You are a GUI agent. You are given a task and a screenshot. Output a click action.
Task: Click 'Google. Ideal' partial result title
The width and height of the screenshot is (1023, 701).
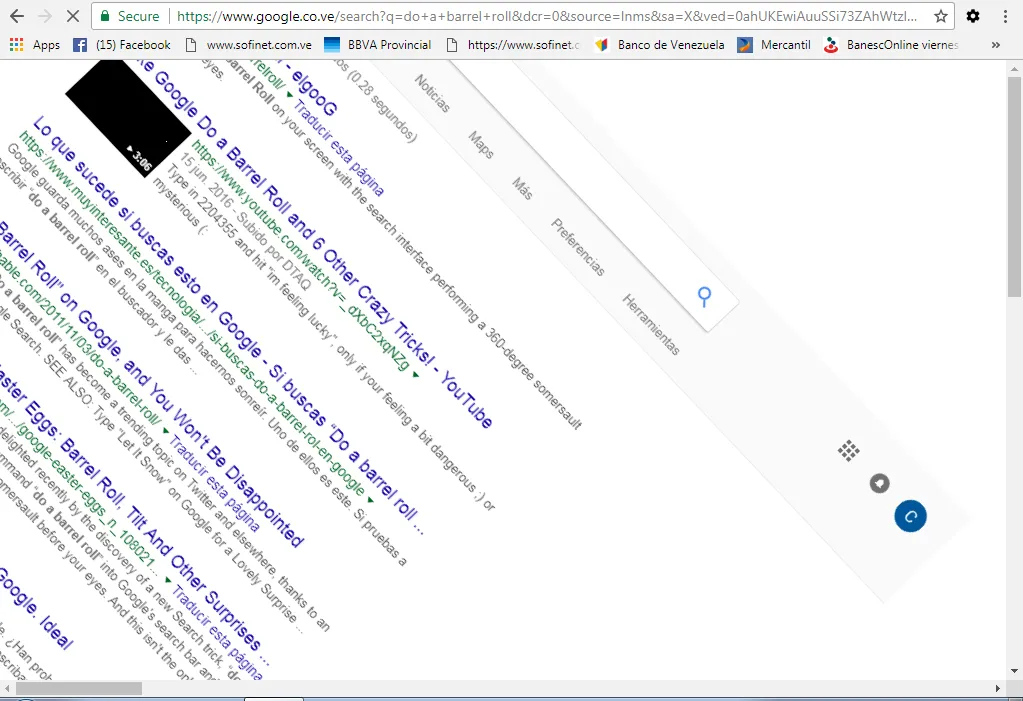point(34,609)
